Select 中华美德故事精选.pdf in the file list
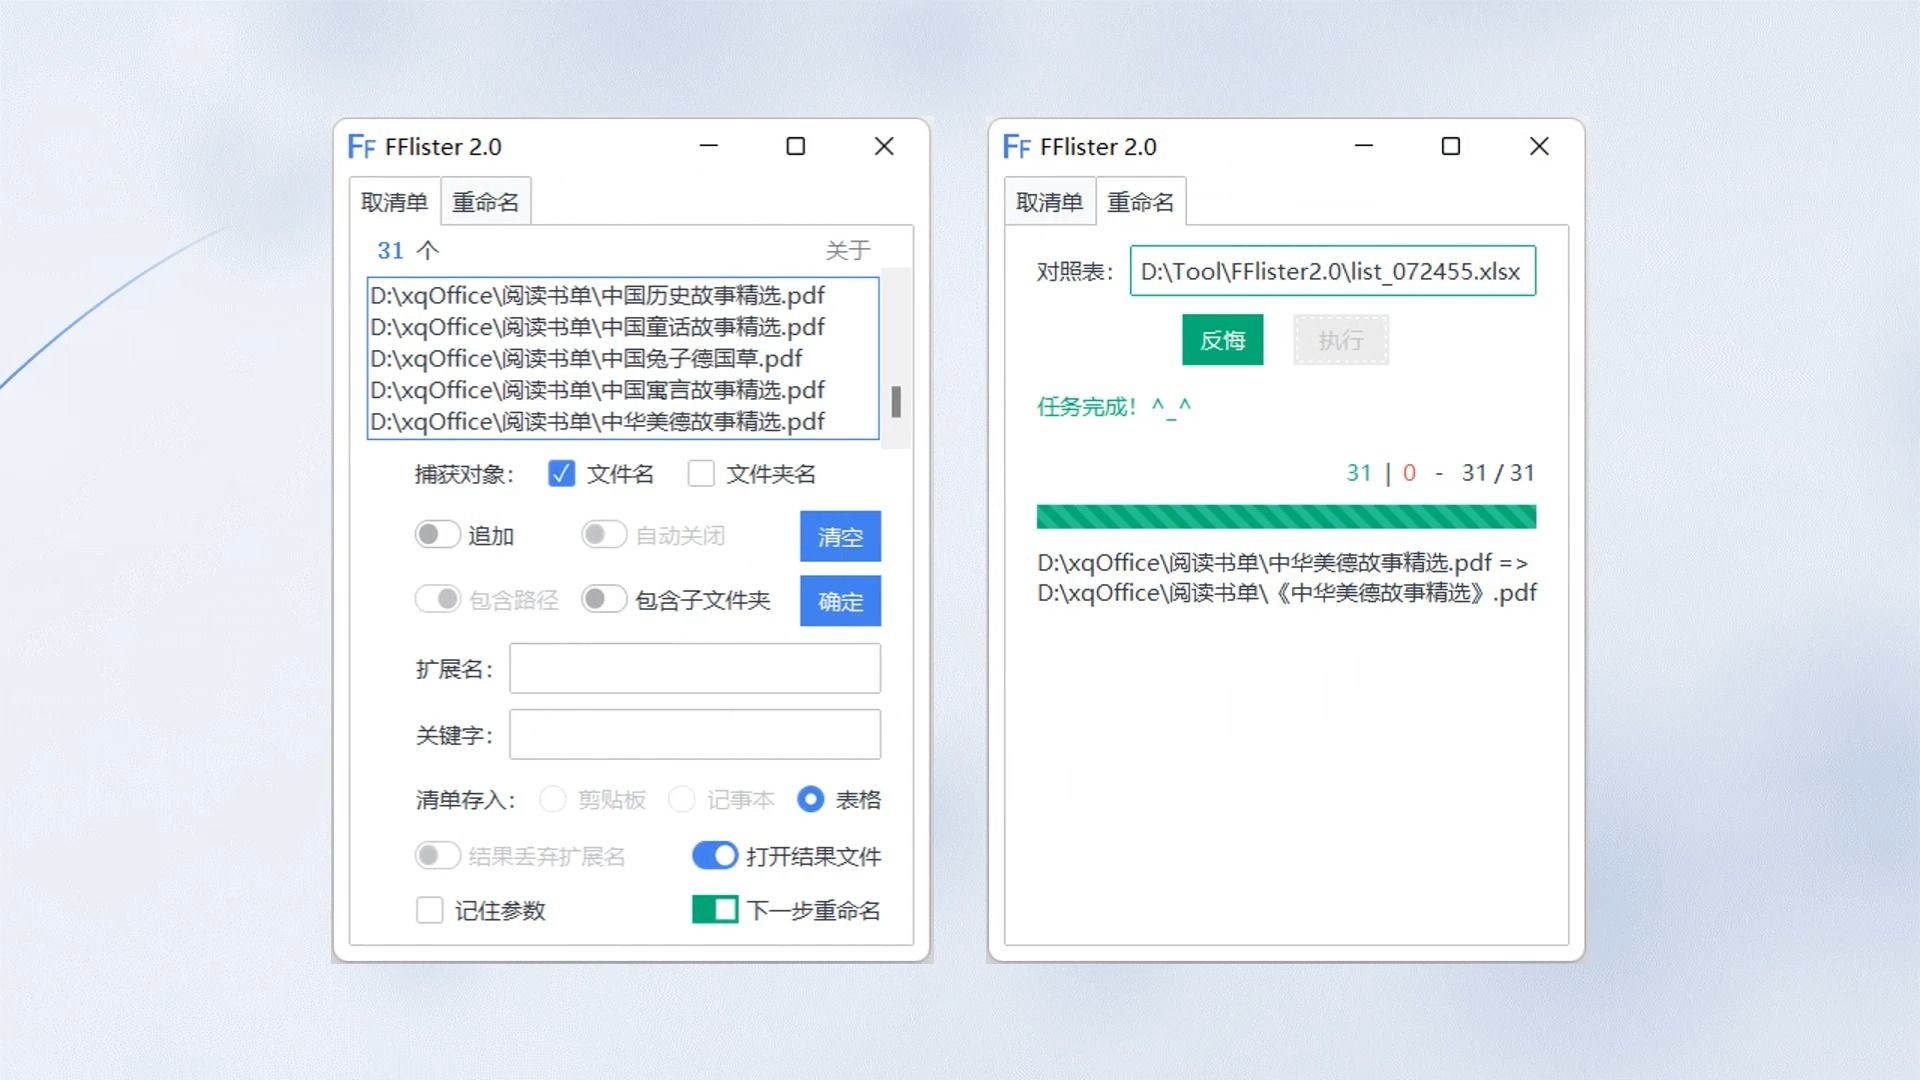Image resolution: width=1920 pixels, height=1080 pixels. [597, 422]
